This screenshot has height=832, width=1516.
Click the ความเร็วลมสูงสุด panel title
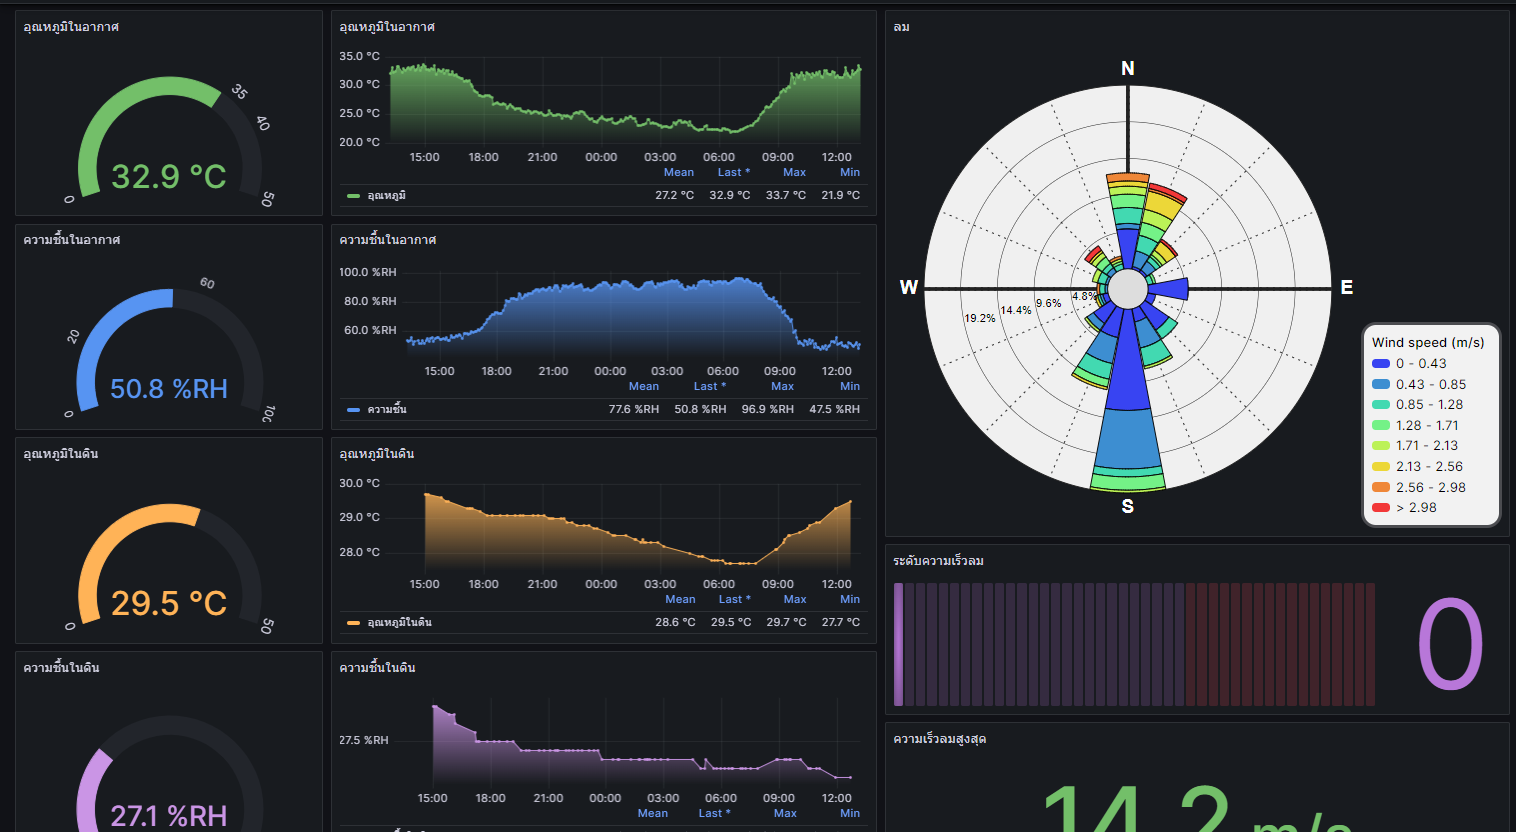pyautogui.click(x=939, y=739)
